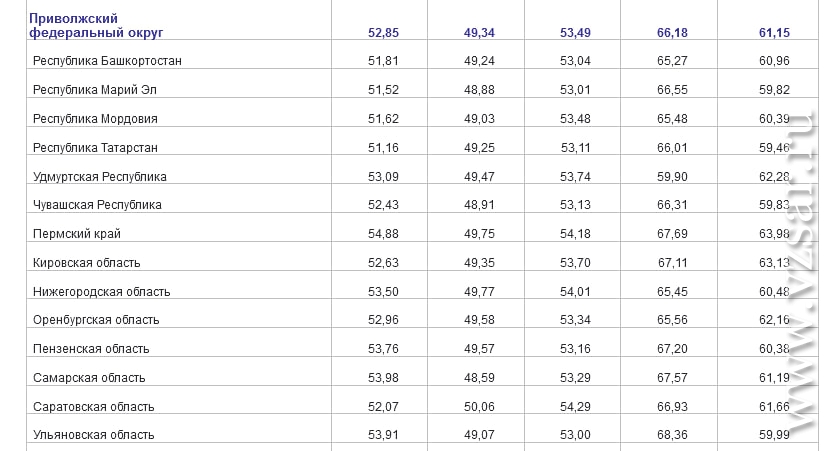Click the Республика Мордовия row name
Screen dimensions: 830x451
pyautogui.click(x=95, y=119)
